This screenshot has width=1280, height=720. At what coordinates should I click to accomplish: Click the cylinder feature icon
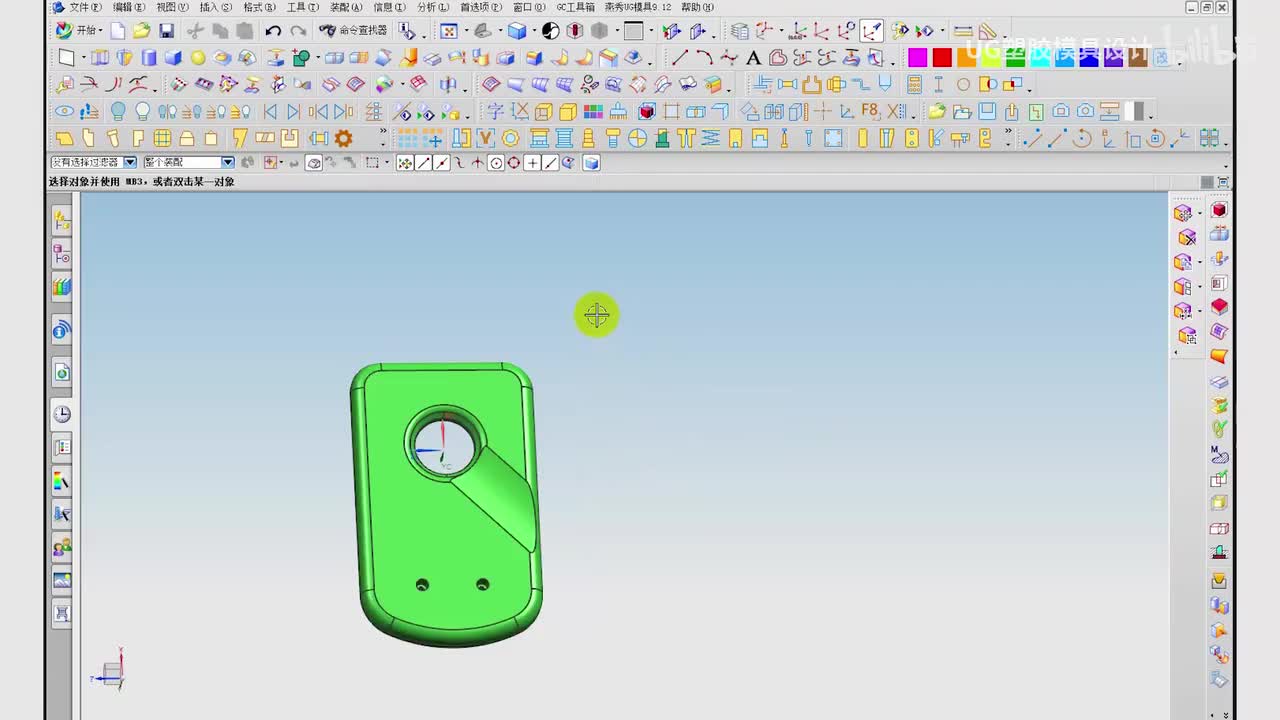pyautogui.click(x=149, y=57)
